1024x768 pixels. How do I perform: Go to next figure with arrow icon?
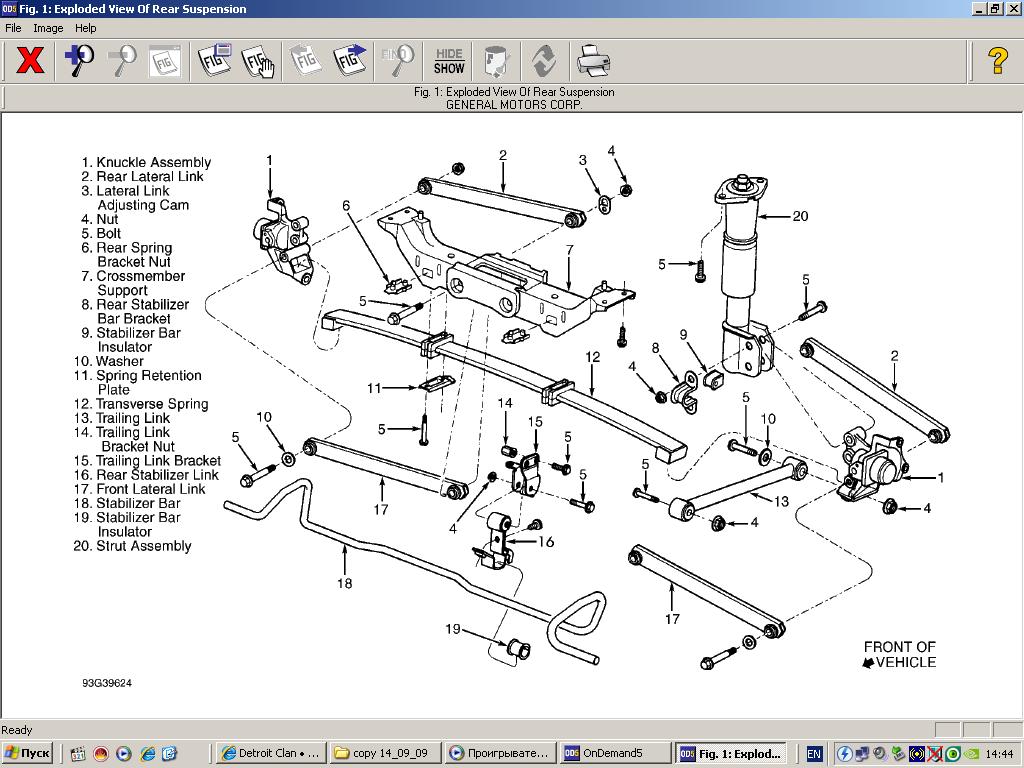click(x=350, y=61)
